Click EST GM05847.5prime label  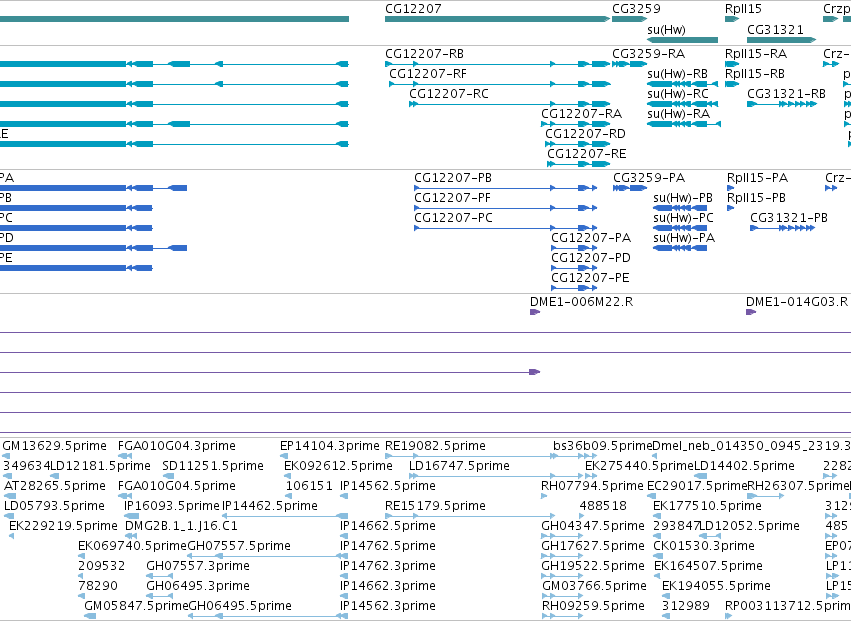point(136,606)
